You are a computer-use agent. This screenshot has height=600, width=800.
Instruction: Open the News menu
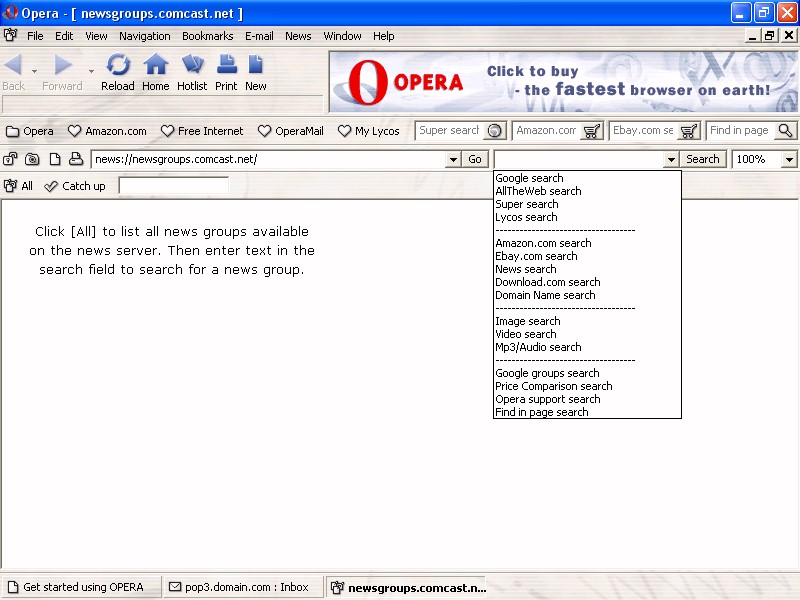(x=298, y=36)
